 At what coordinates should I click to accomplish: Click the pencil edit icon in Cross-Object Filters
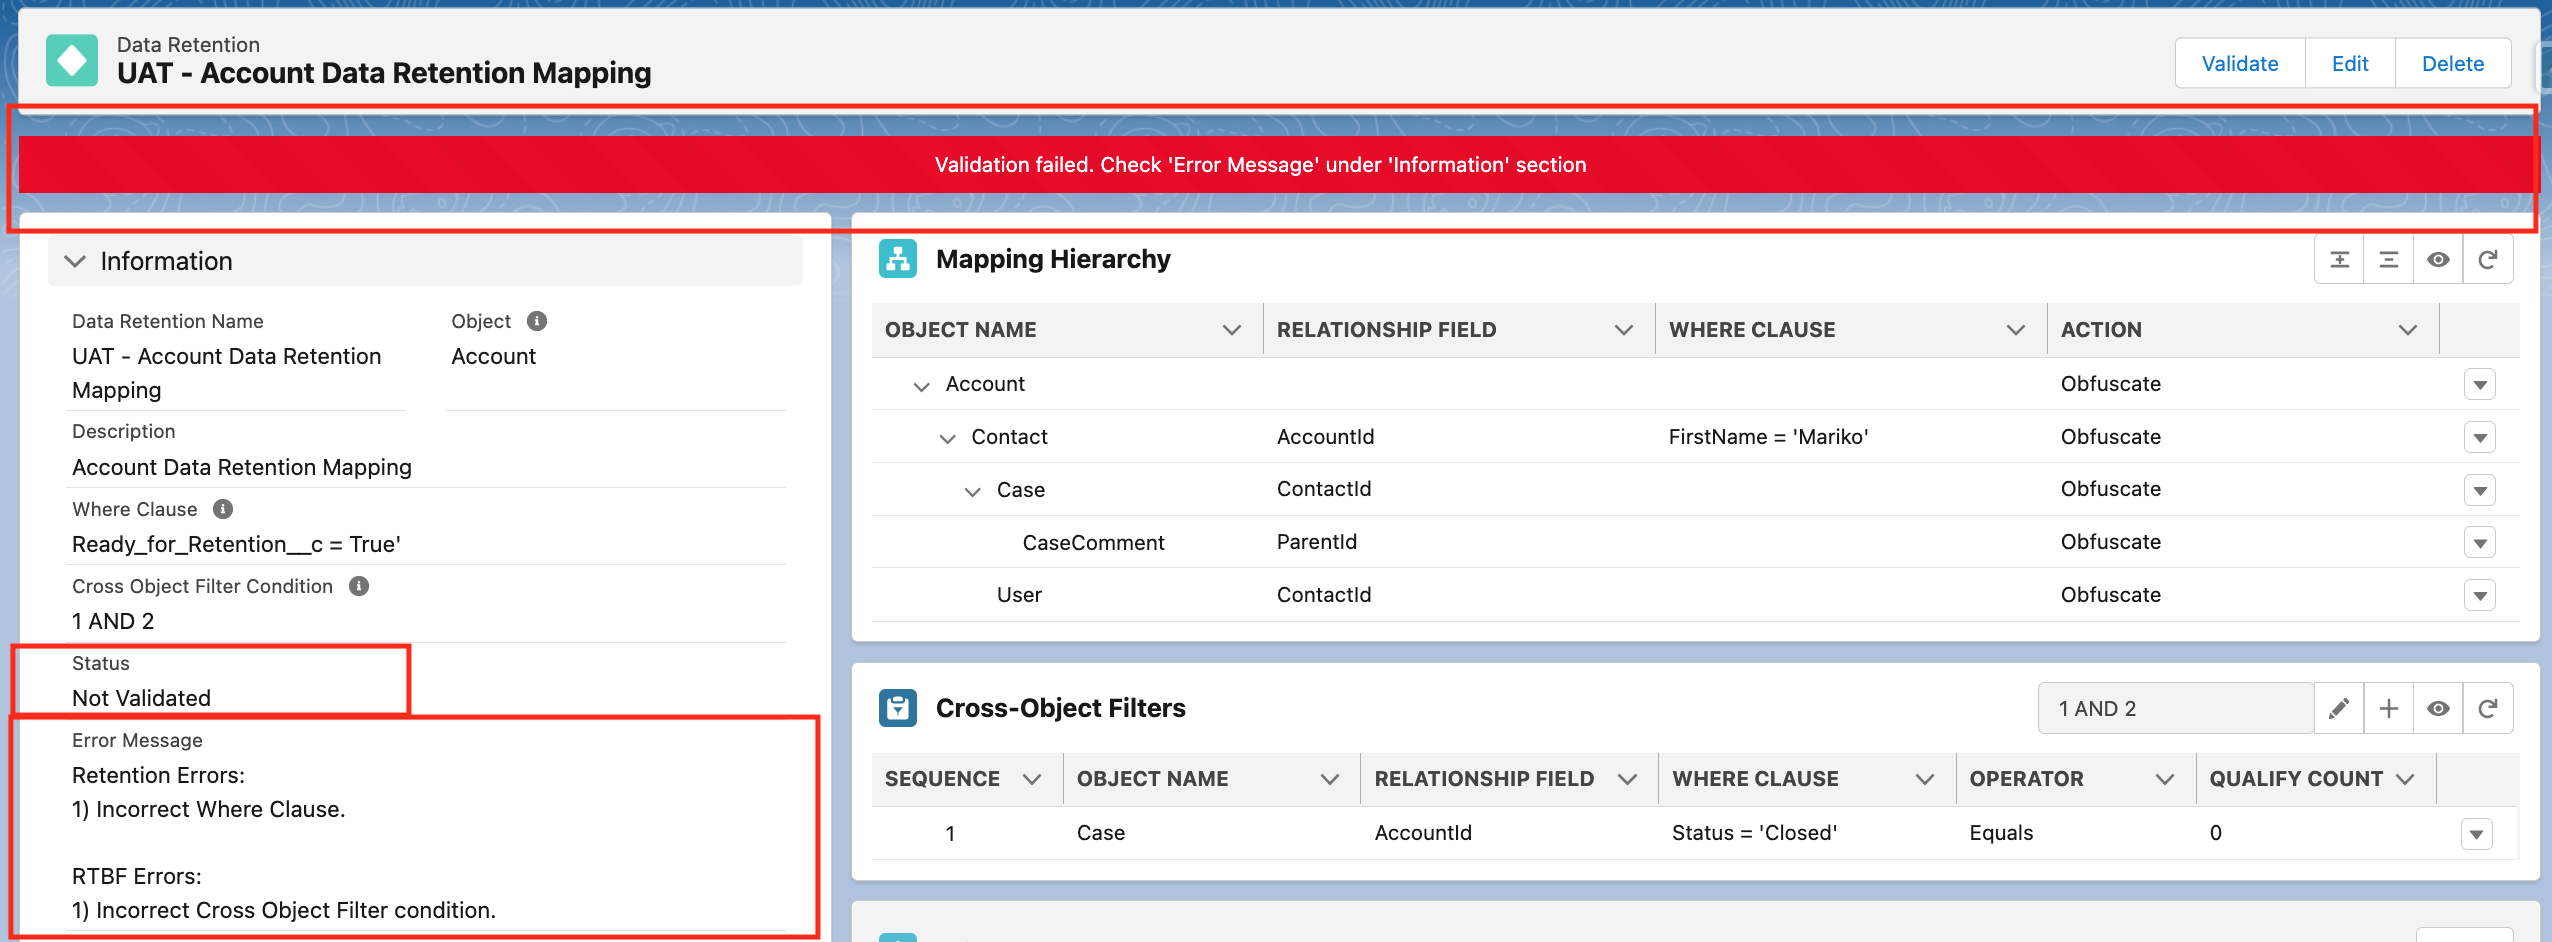point(2338,709)
